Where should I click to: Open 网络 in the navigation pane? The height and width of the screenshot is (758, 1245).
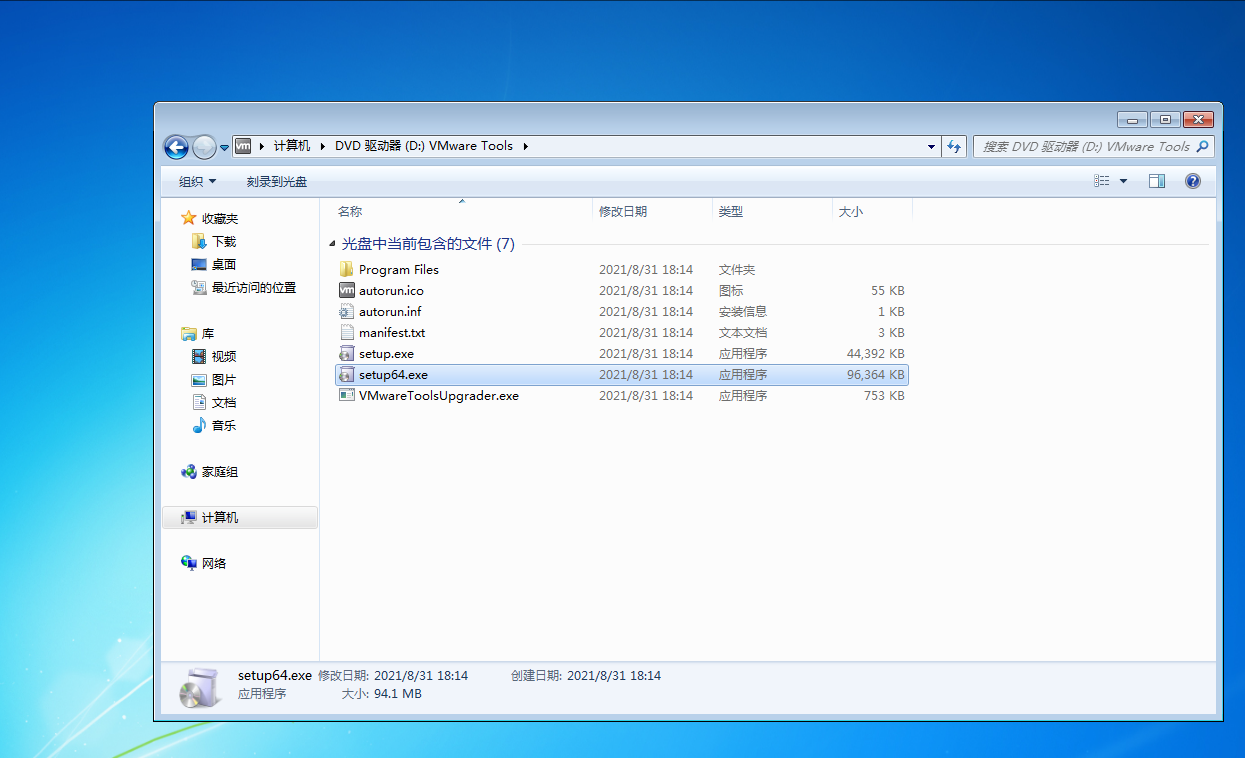[214, 563]
